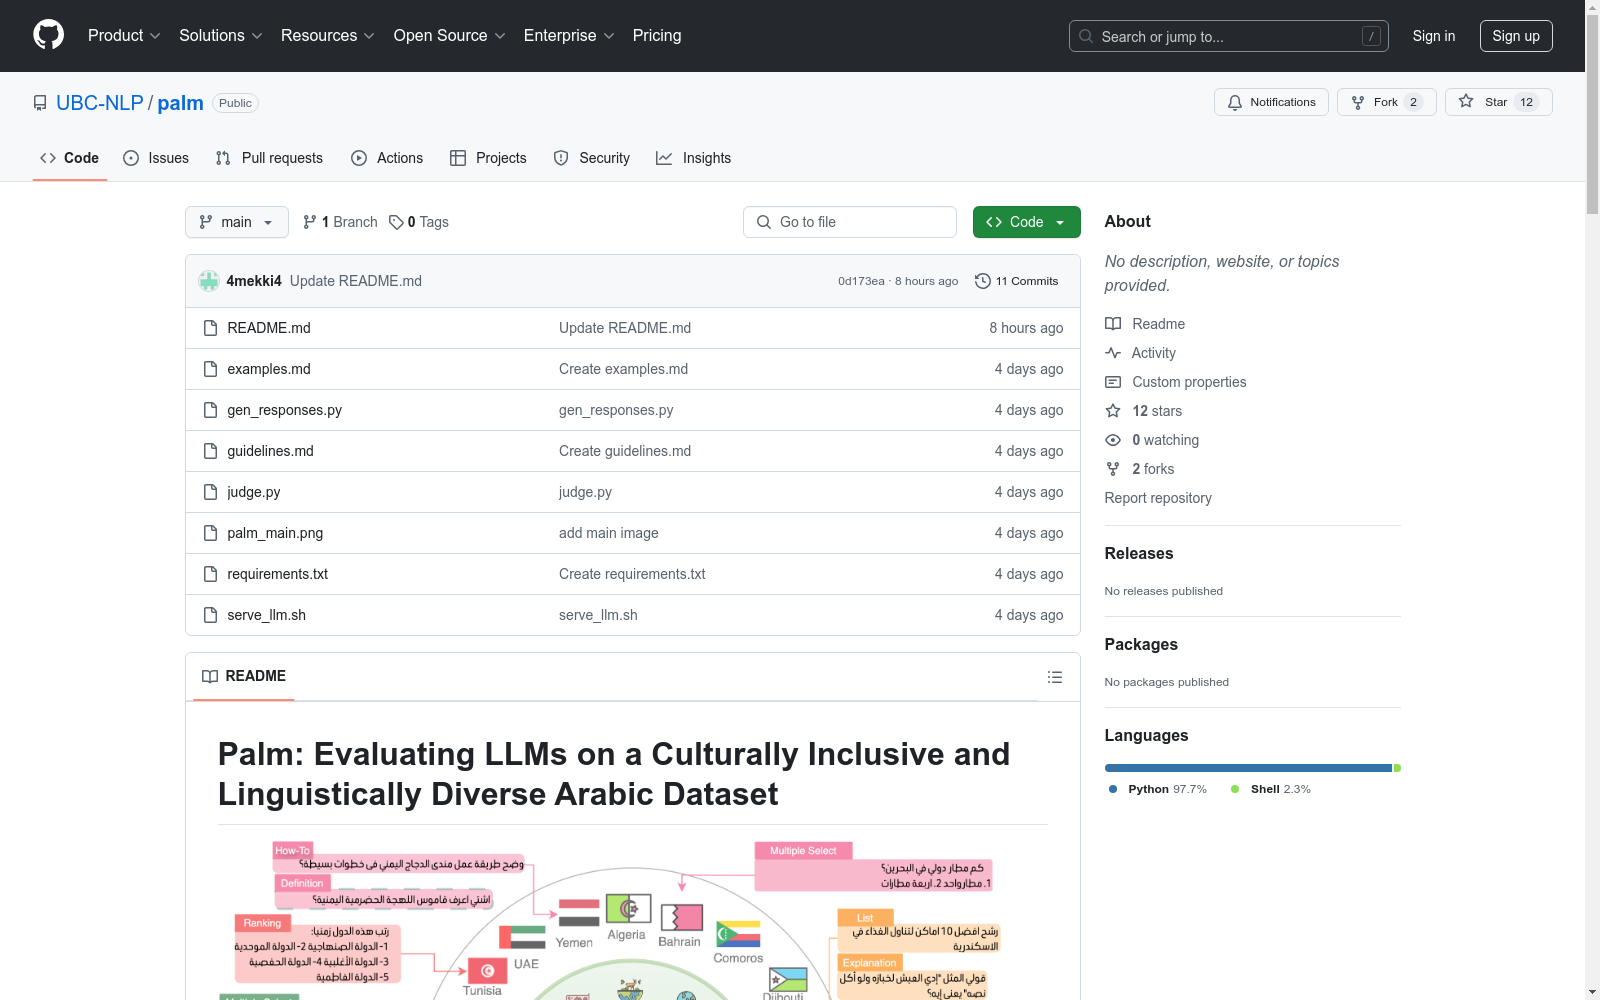Select the README tab heading
1600x1000 pixels.
[244, 676]
